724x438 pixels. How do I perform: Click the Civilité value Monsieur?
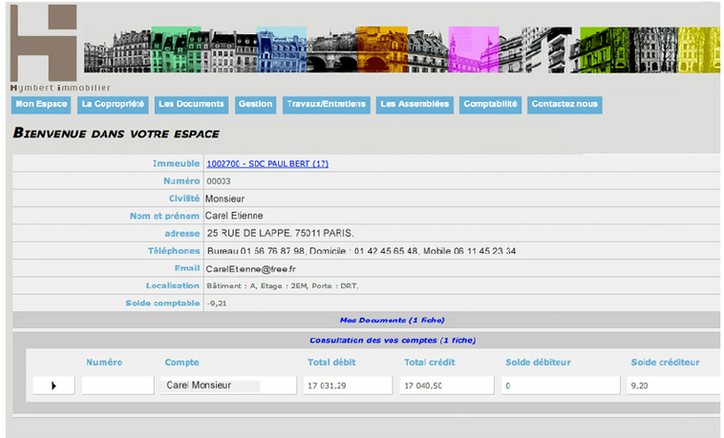point(225,199)
